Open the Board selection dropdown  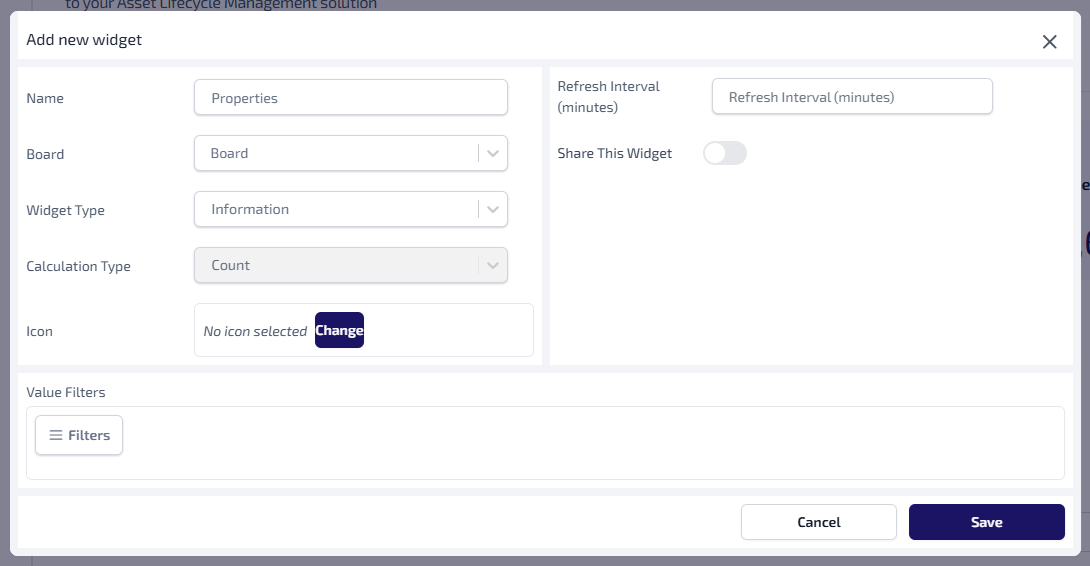335,154
